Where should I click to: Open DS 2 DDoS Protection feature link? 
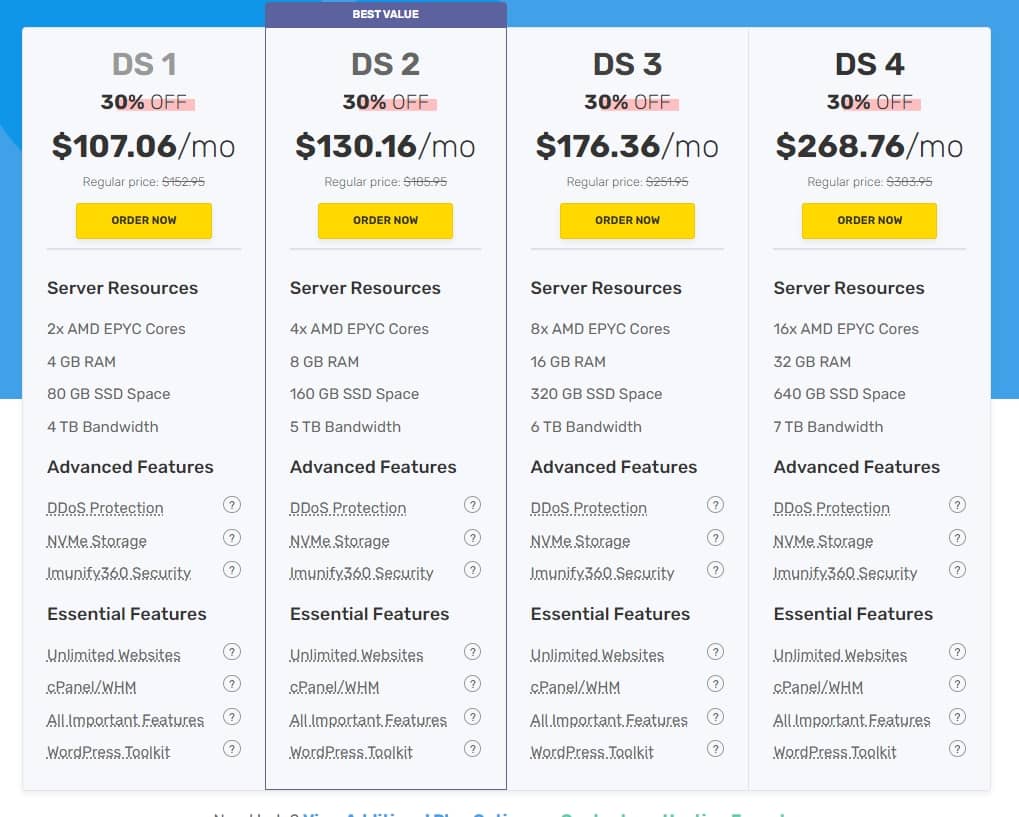click(x=348, y=508)
